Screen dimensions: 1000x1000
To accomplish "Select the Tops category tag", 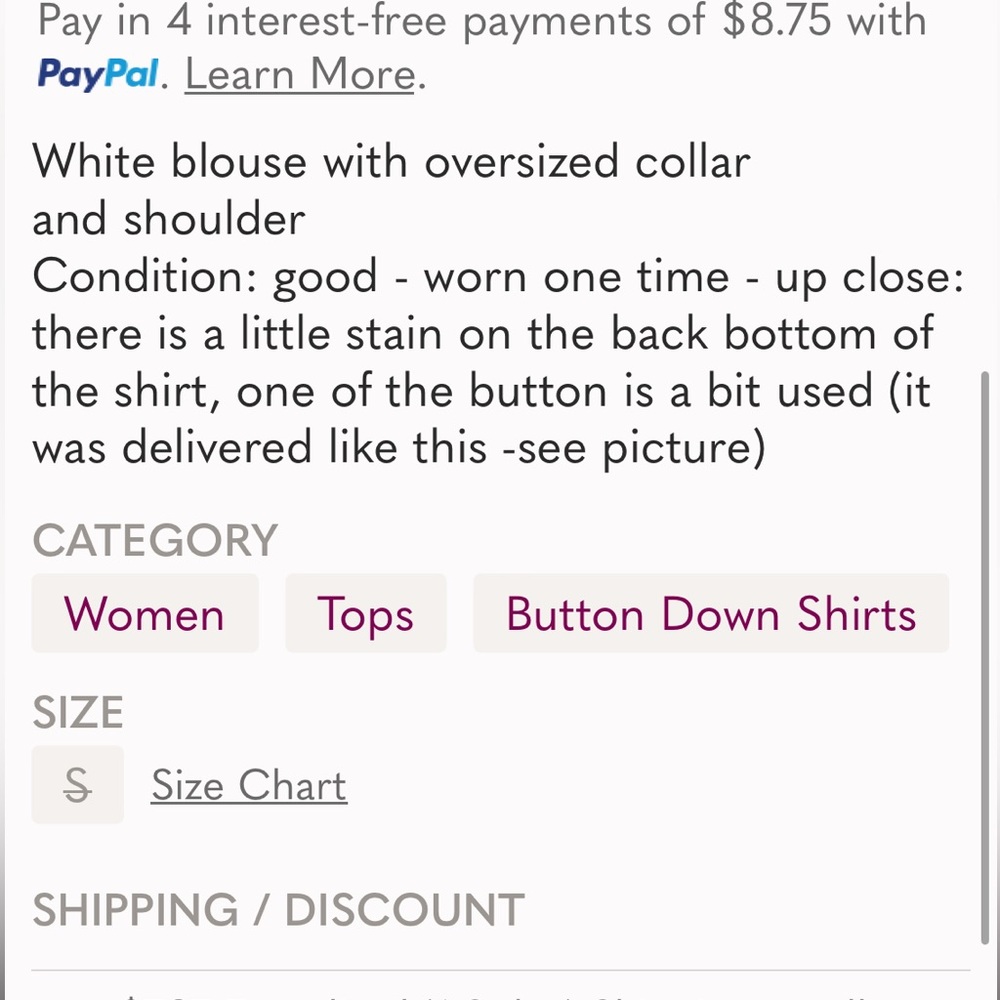I will (365, 613).
